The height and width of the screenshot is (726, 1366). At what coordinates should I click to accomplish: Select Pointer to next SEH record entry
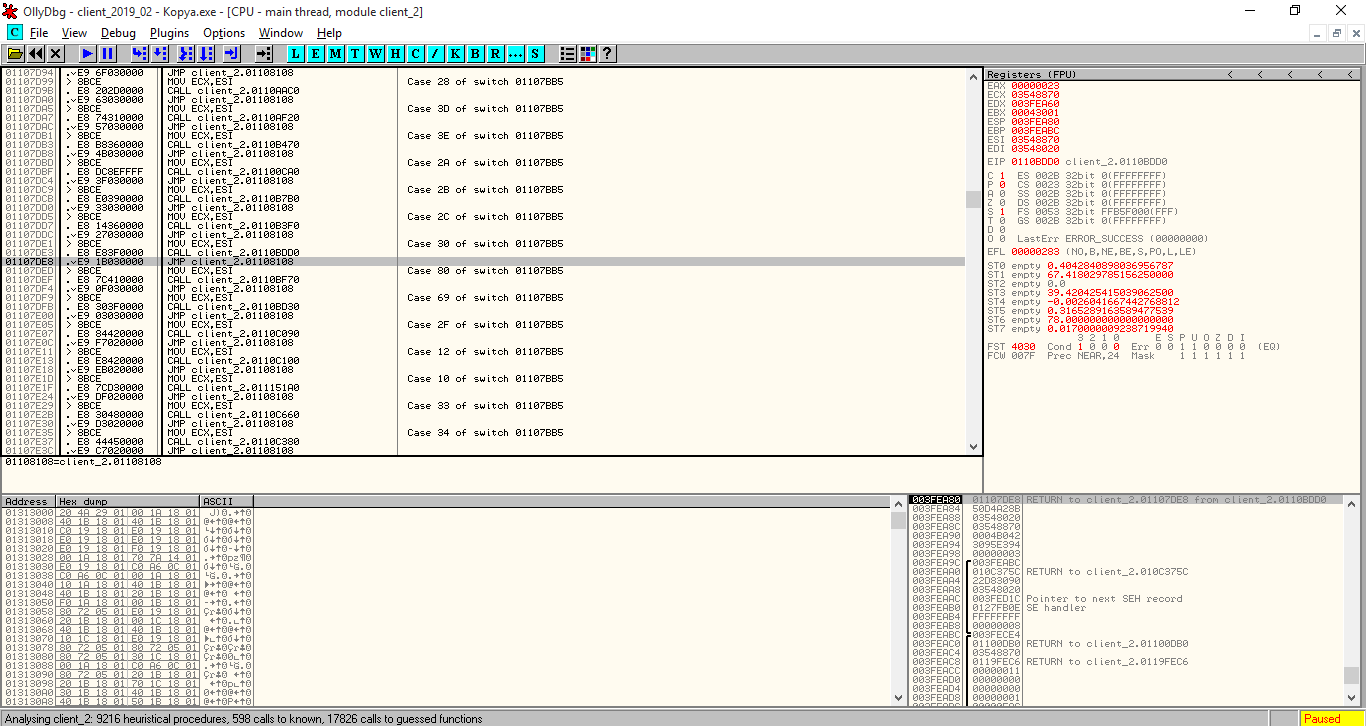tap(1104, 599)
